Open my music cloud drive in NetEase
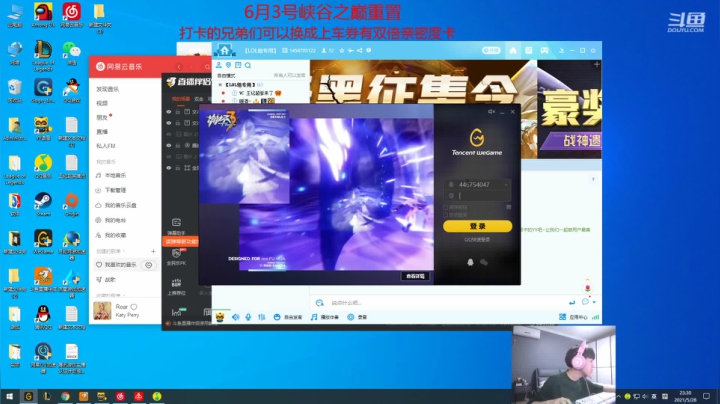Image resolution: width=720 pixels, height=404 pixels. tap(116, 205)
